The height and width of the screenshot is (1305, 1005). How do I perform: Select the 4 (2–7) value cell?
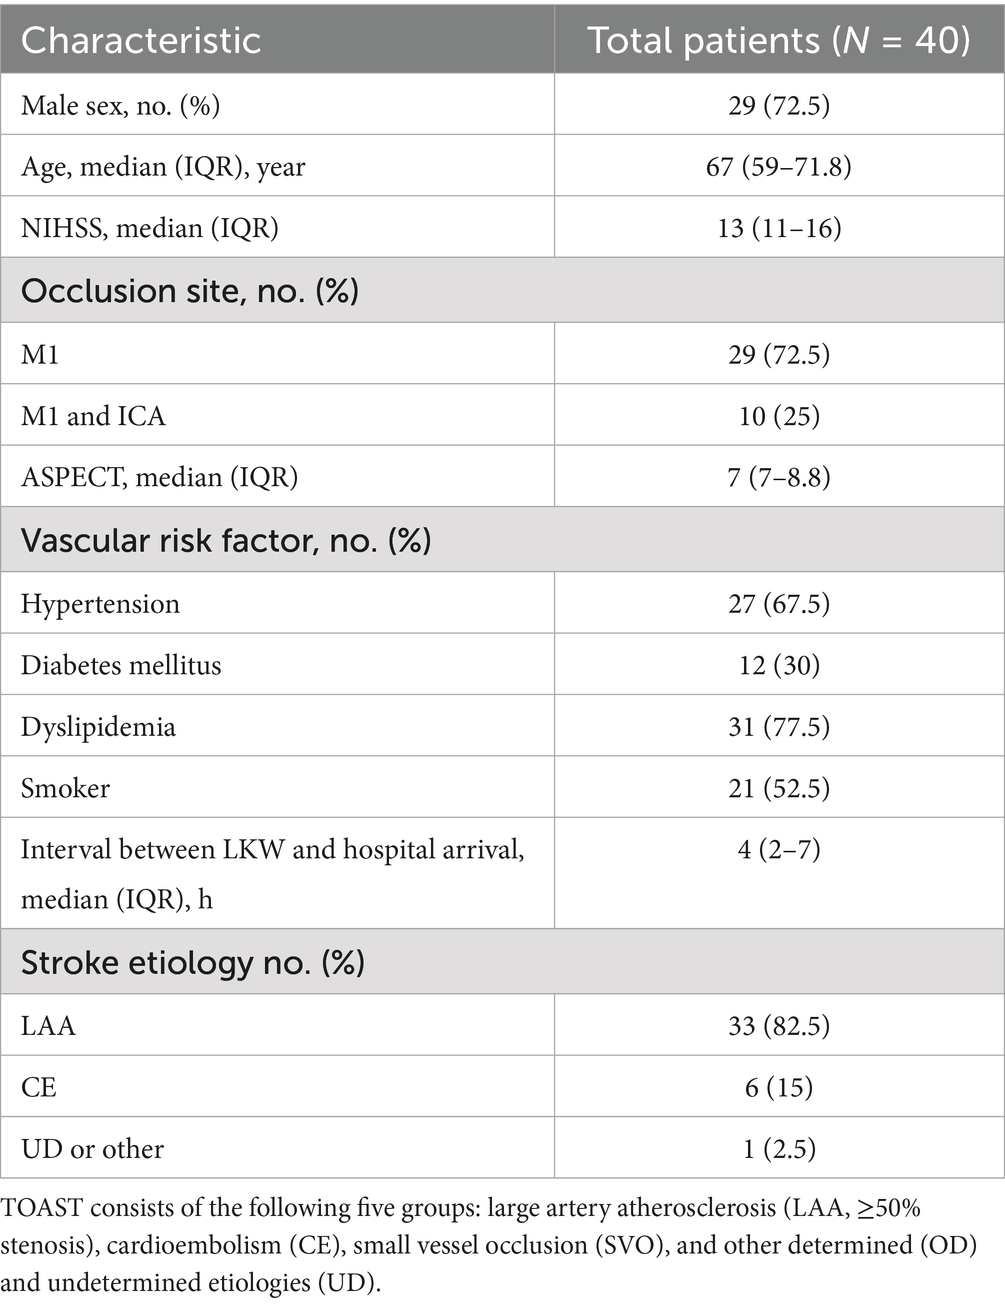click(778, 850)
